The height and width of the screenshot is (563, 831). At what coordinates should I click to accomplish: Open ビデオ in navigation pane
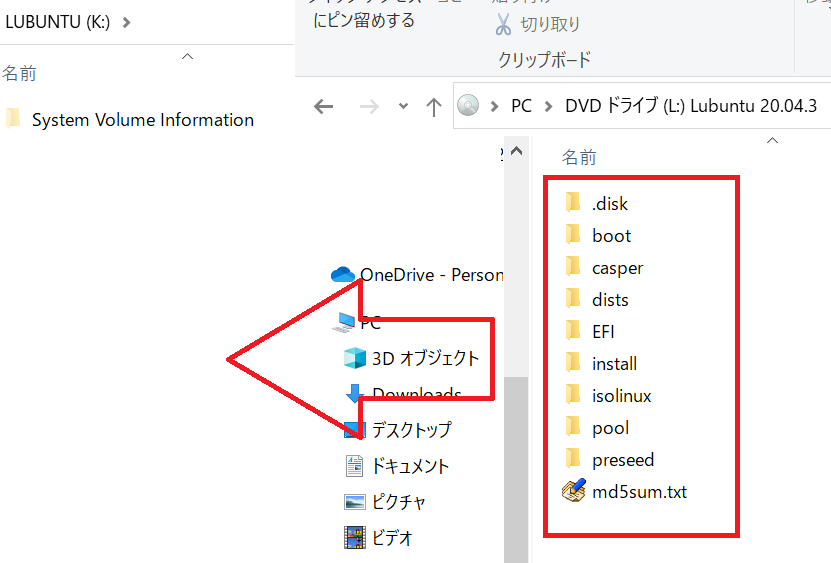point(392,538)
